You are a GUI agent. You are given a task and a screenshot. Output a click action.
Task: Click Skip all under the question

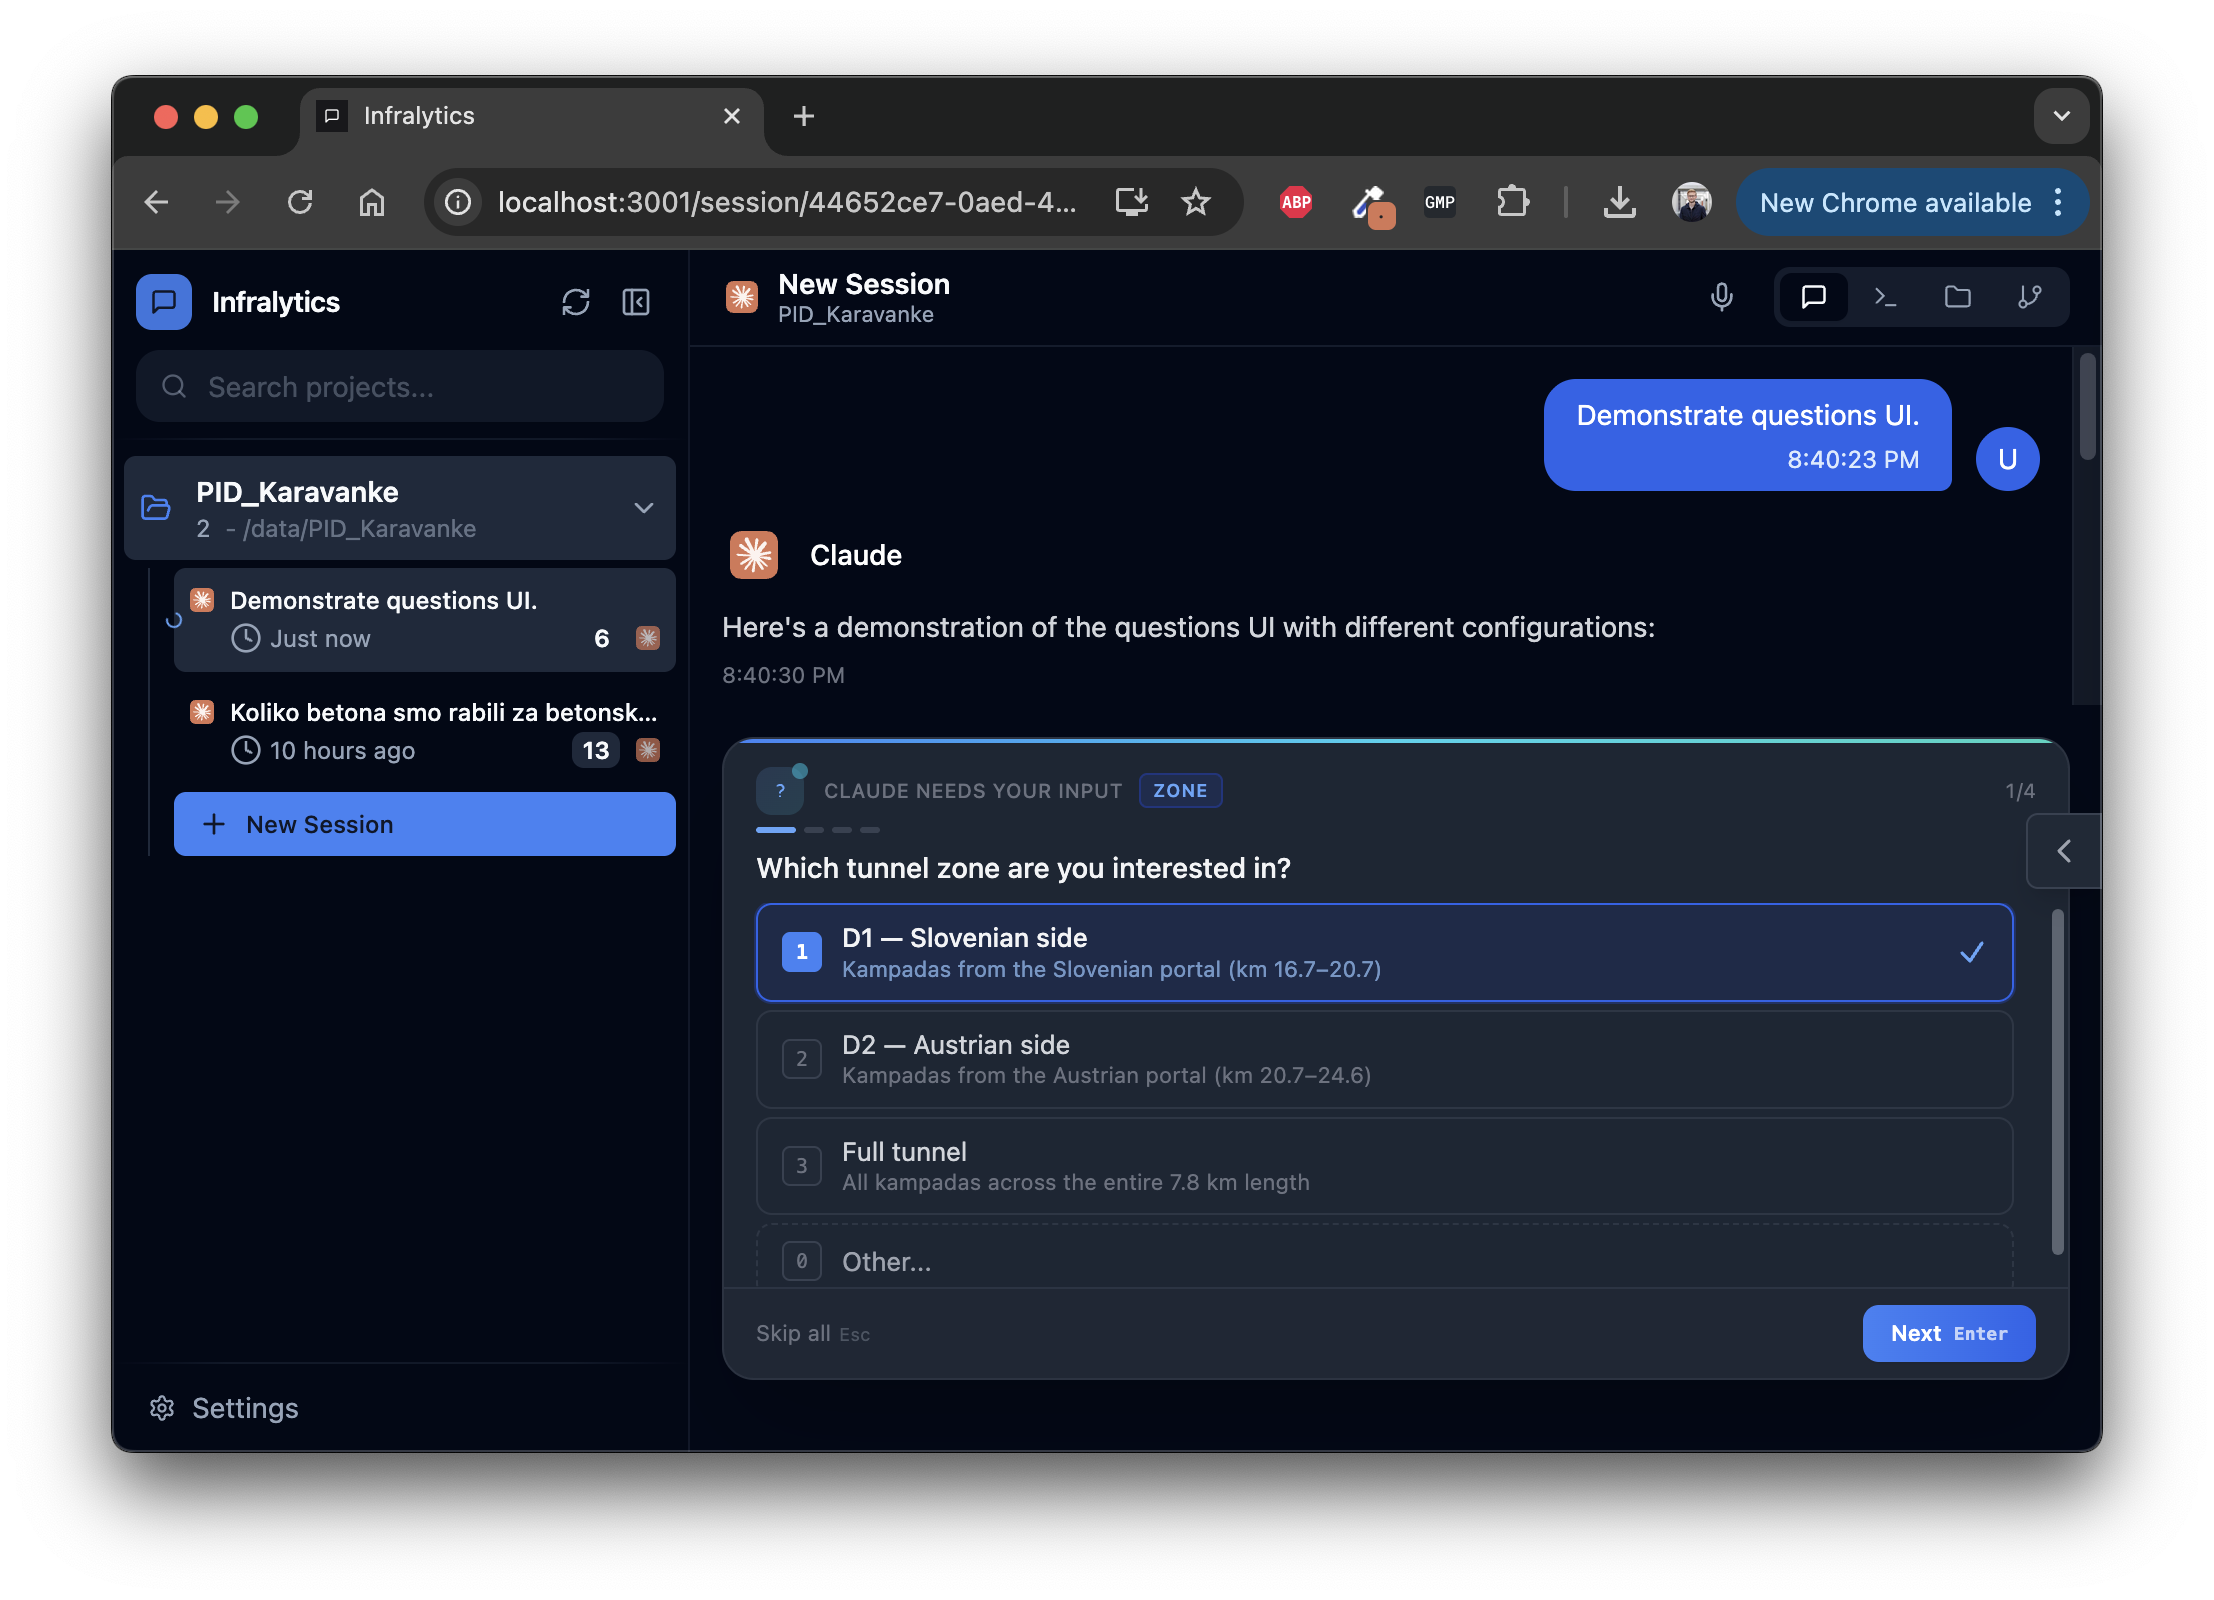click(x=794, y=1333)
